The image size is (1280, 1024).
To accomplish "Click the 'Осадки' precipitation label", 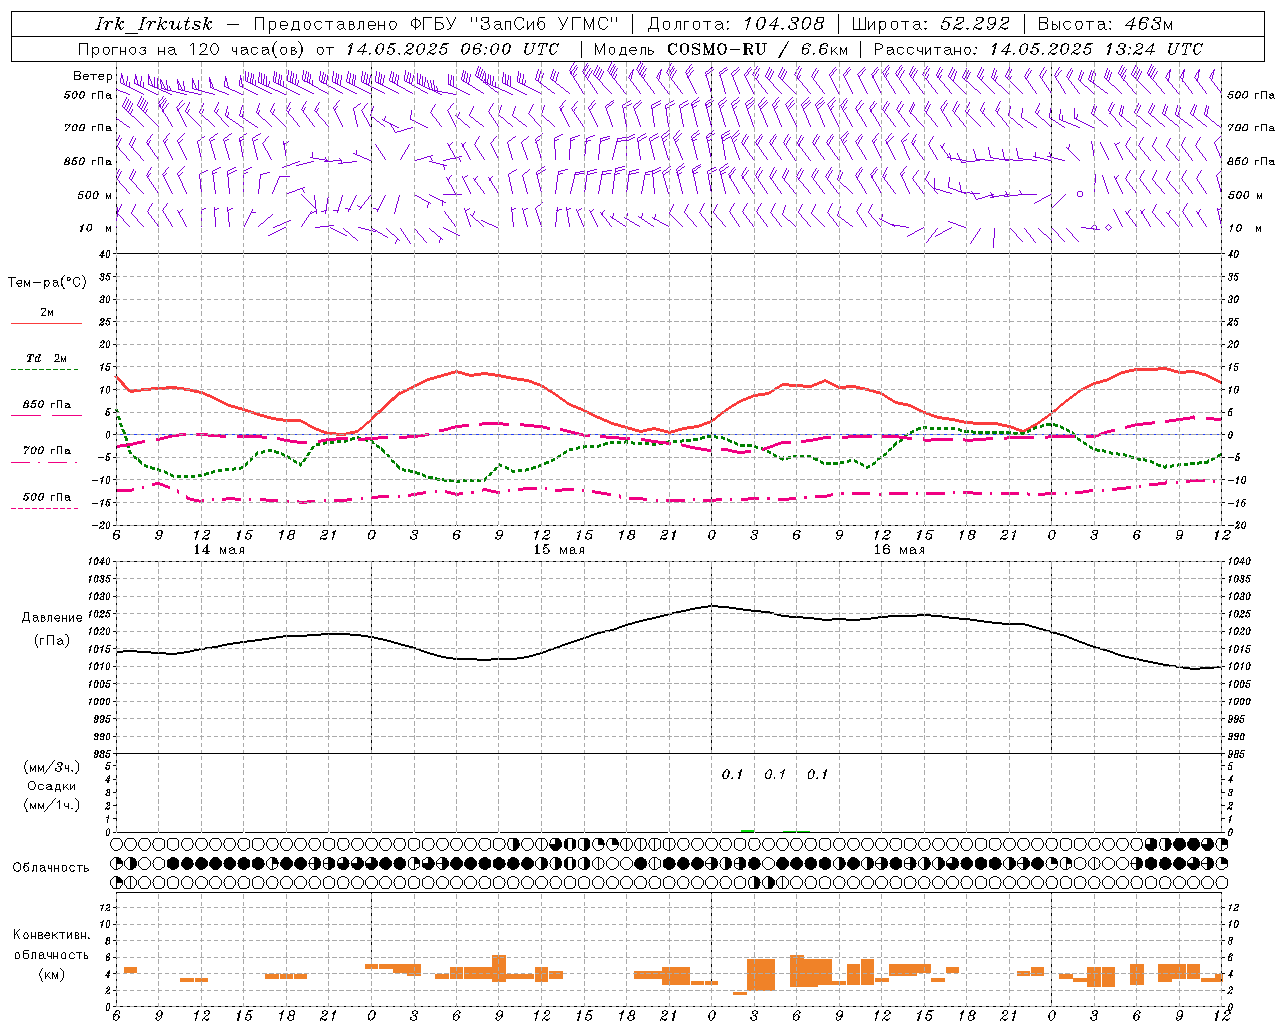I will [x=52, y=786].
